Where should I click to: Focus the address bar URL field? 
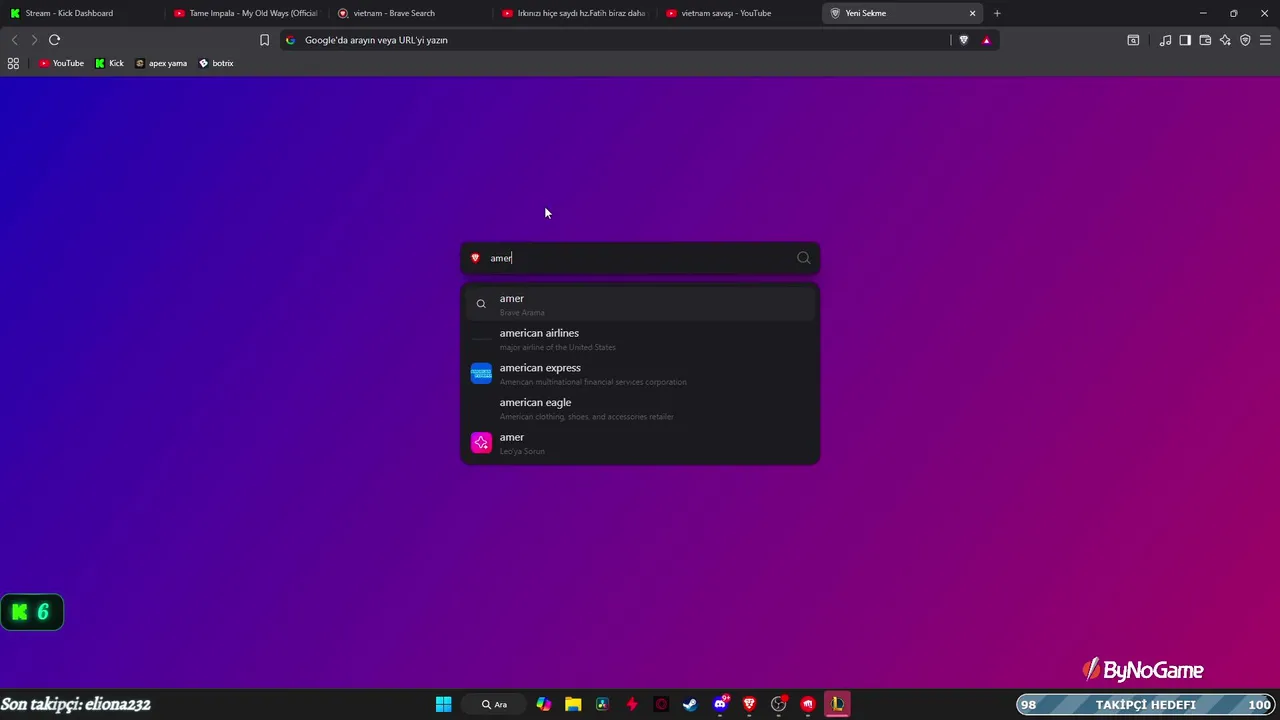pos(615,40)
